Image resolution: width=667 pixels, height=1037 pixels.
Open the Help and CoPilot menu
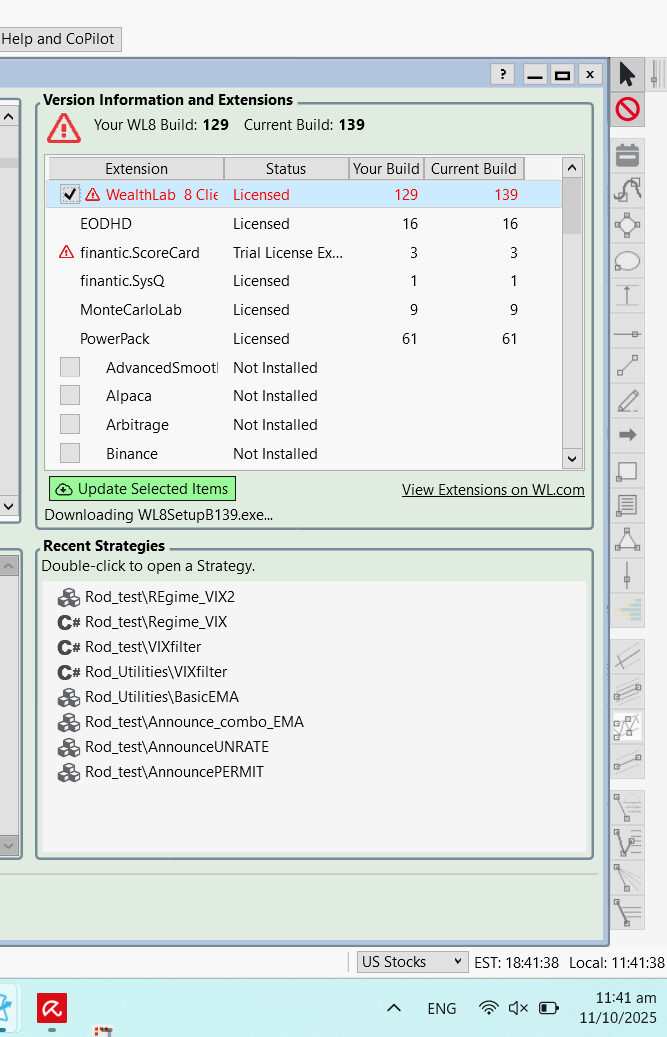60,39
